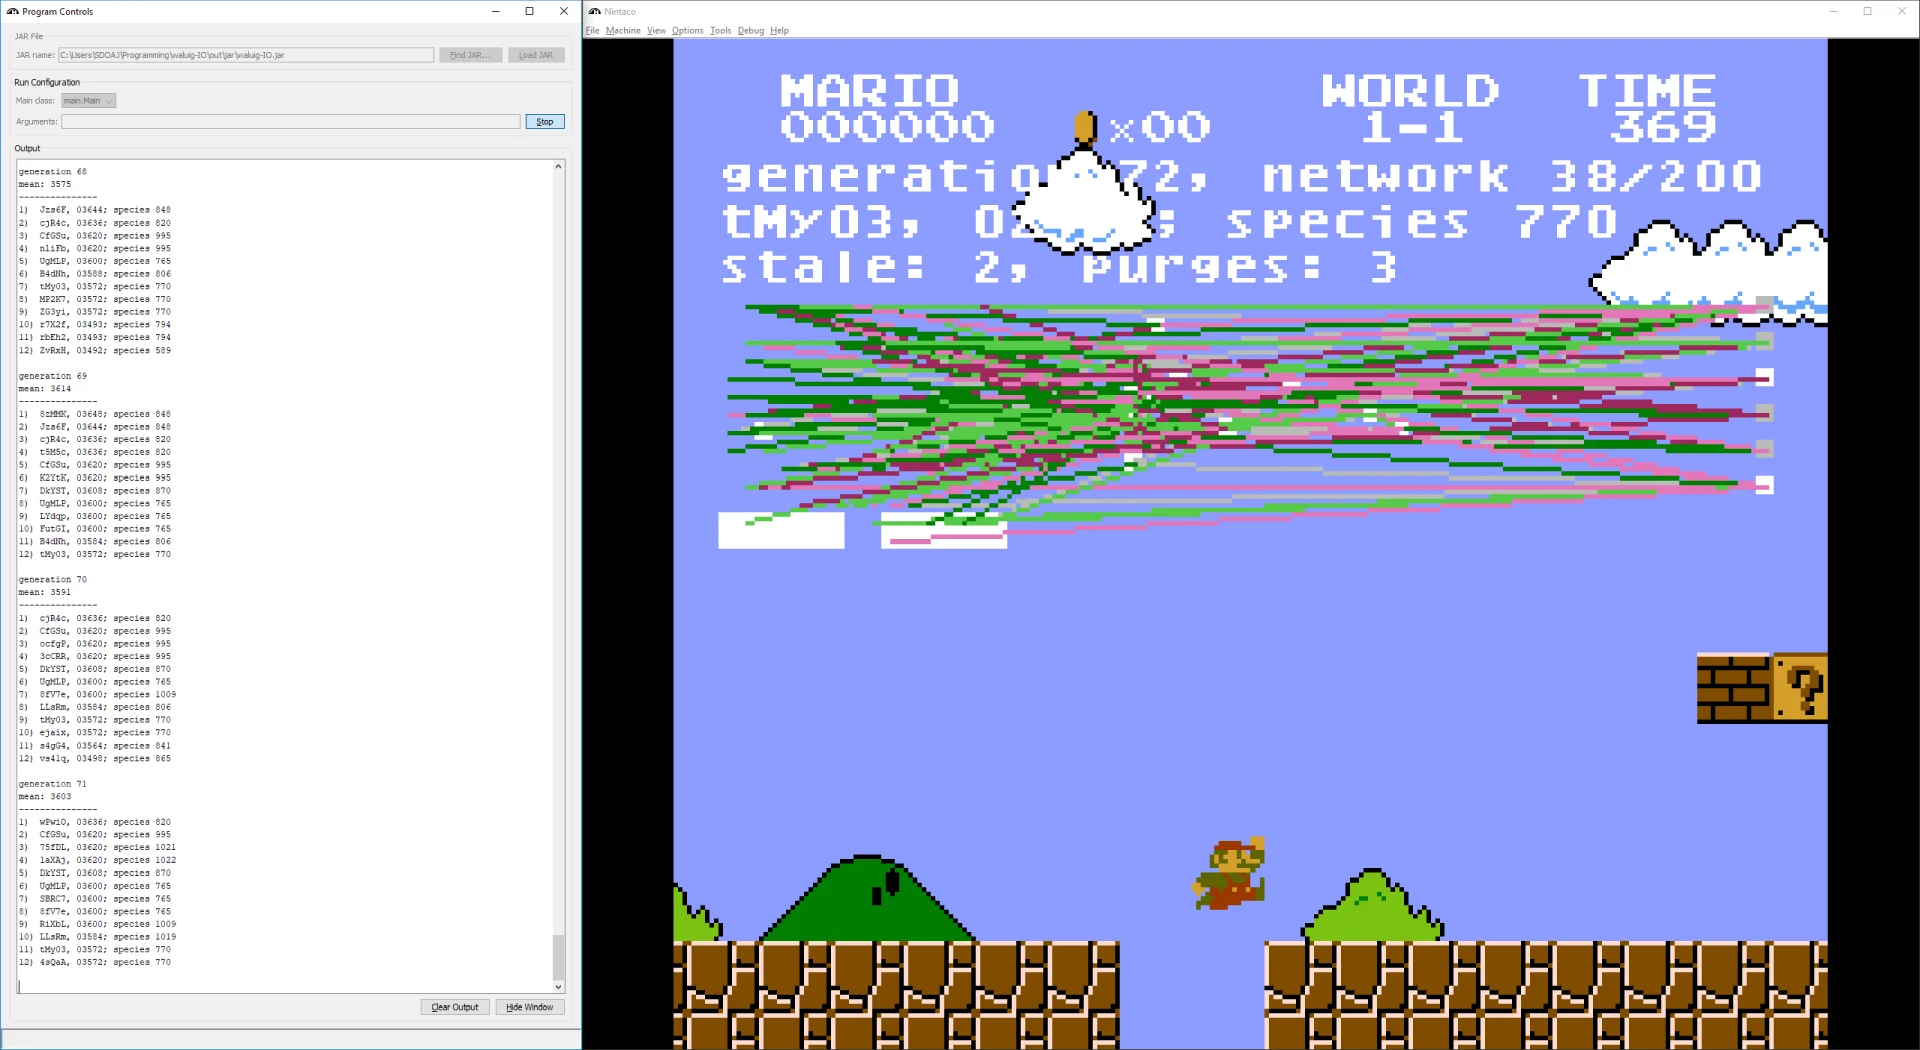This screenshot has height=1050, width=1920.
Task: Click the Clear Output button
Action: [455, 1007]
